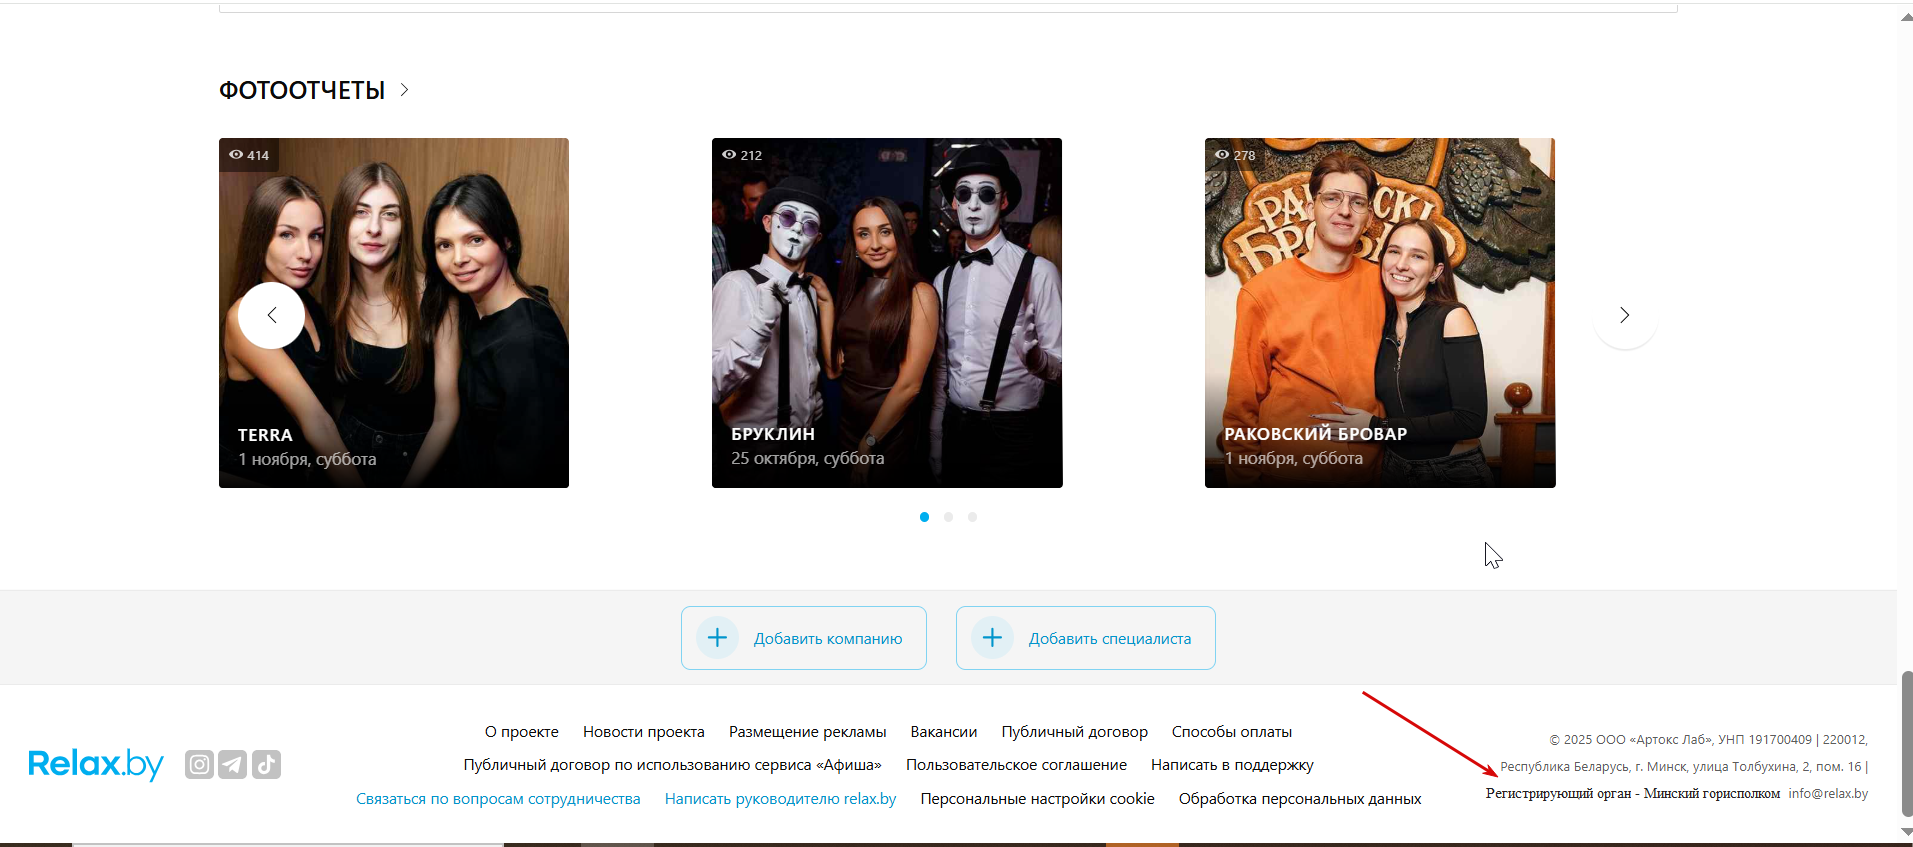Open the Telegram icon in the footer

(x=233, y=765)
